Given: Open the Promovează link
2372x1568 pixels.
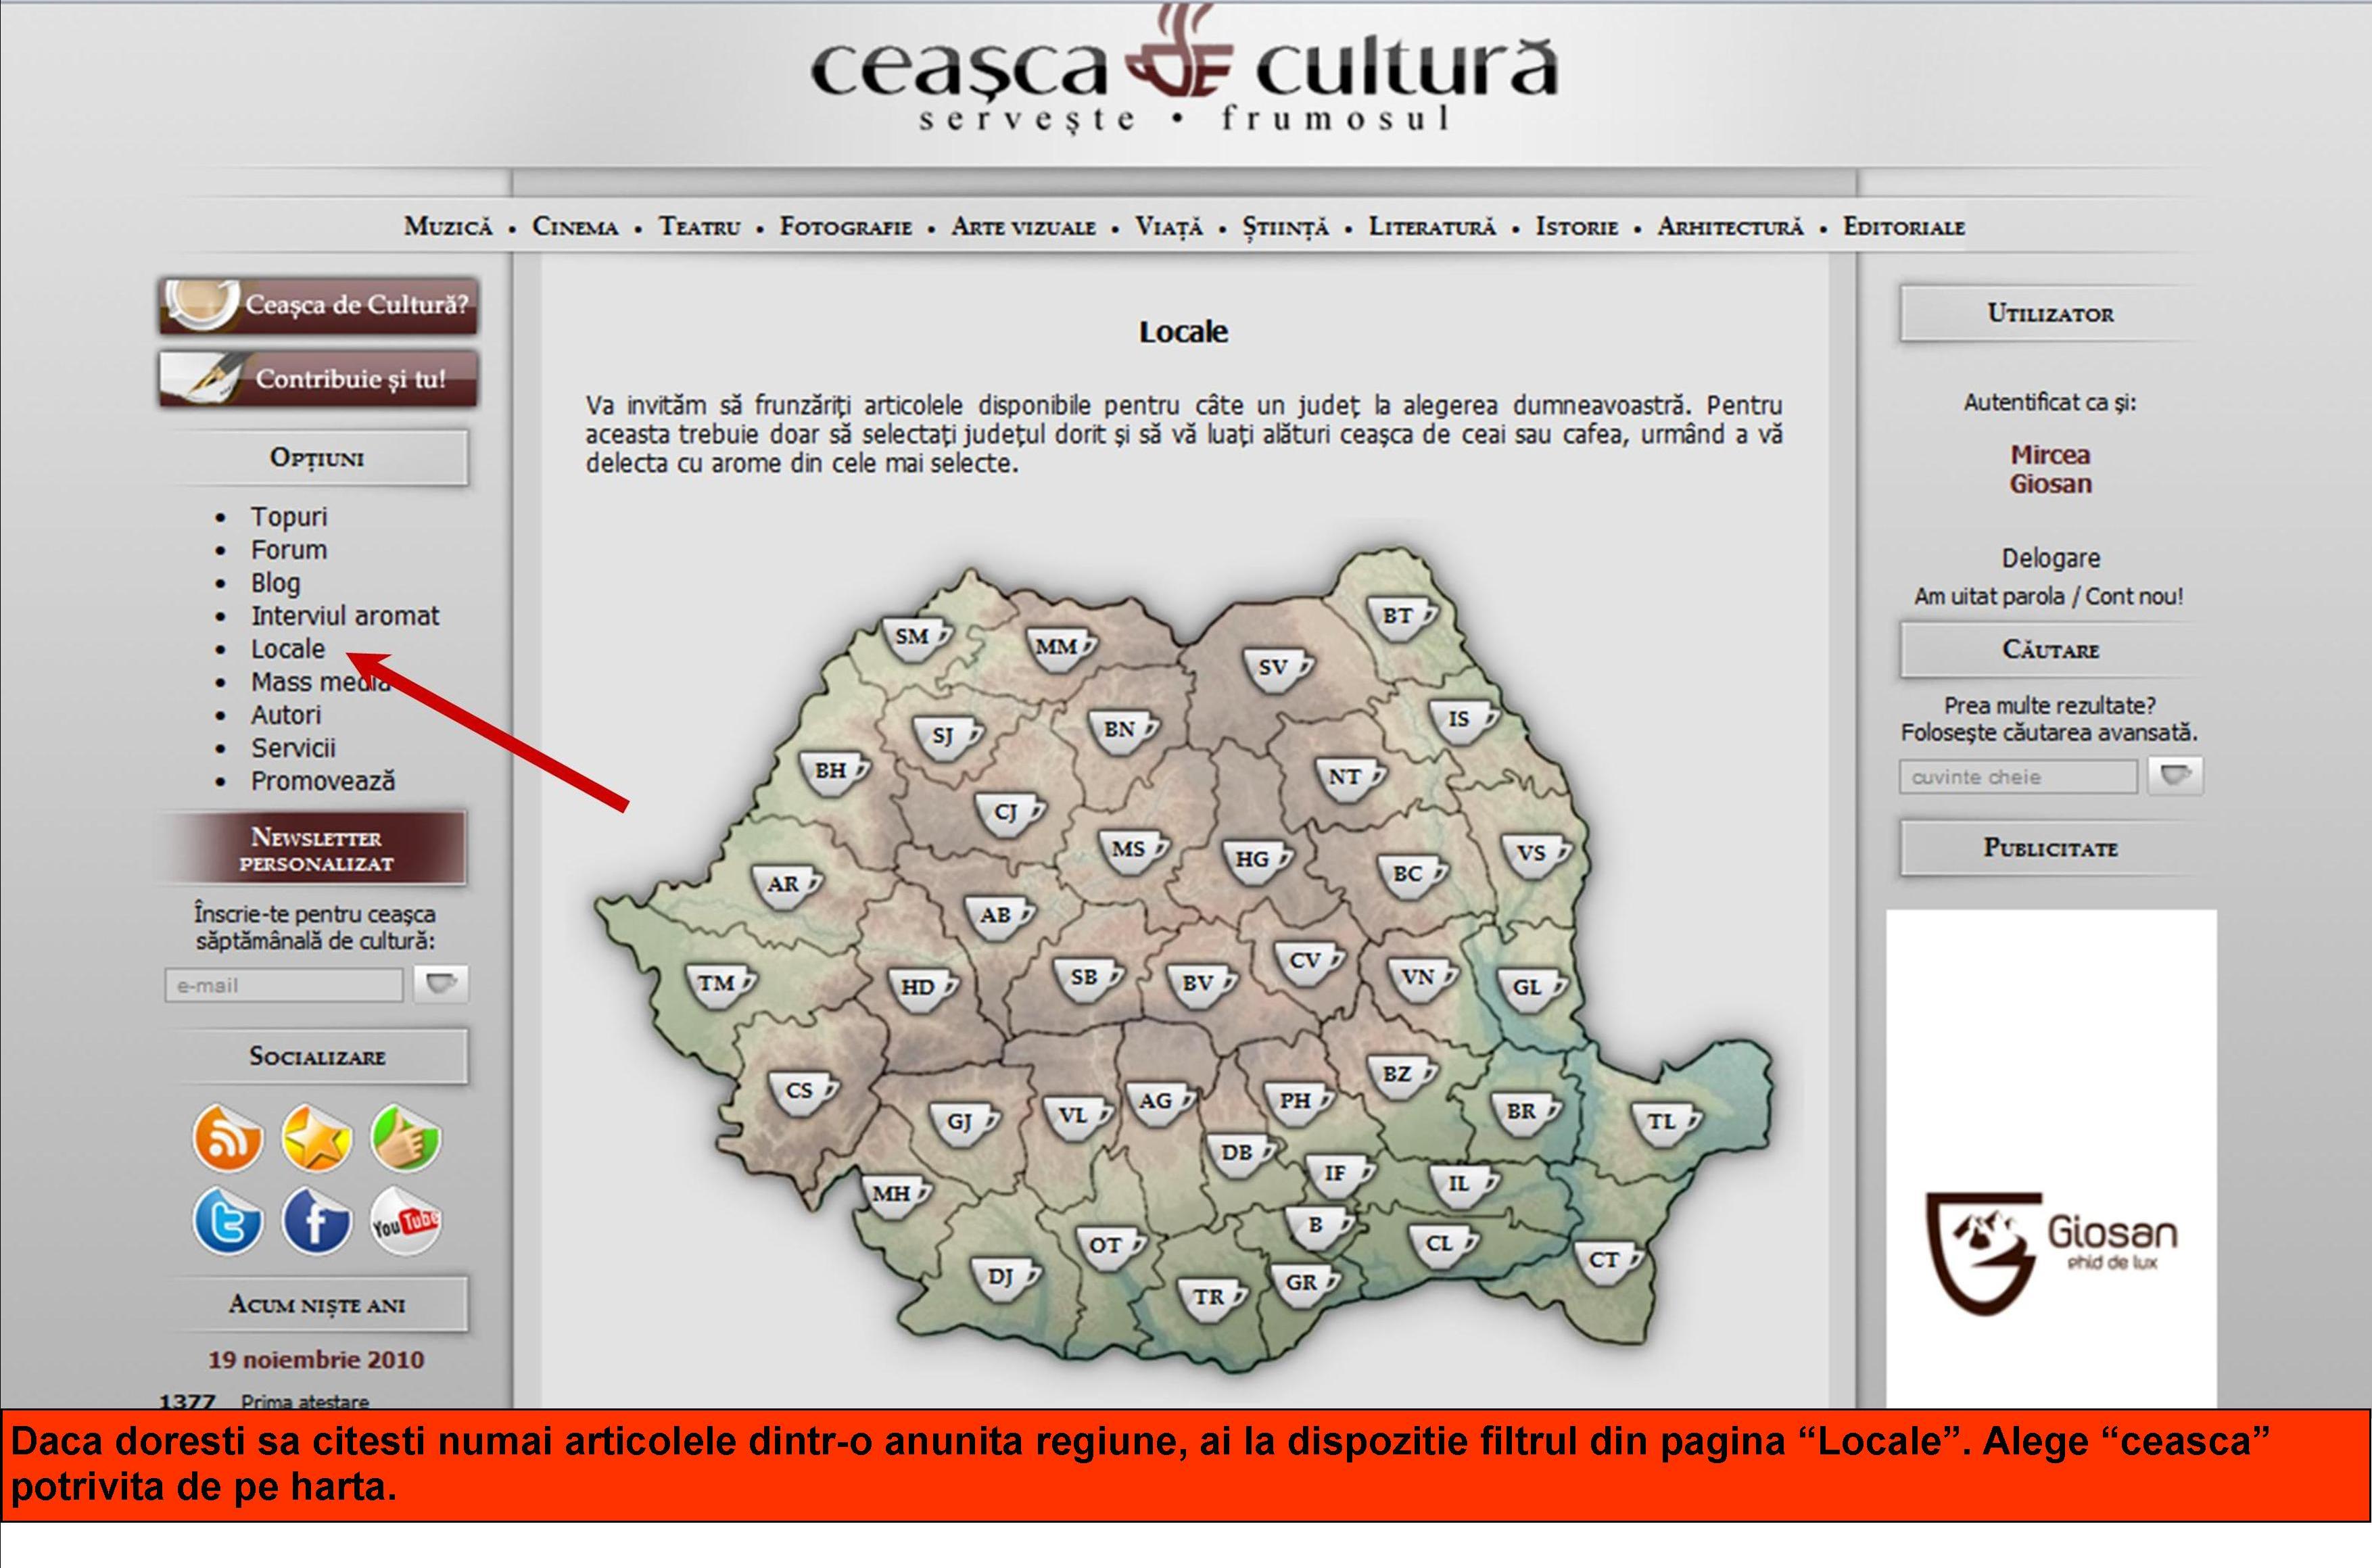Looking at the screenshot, I should 323,781.
